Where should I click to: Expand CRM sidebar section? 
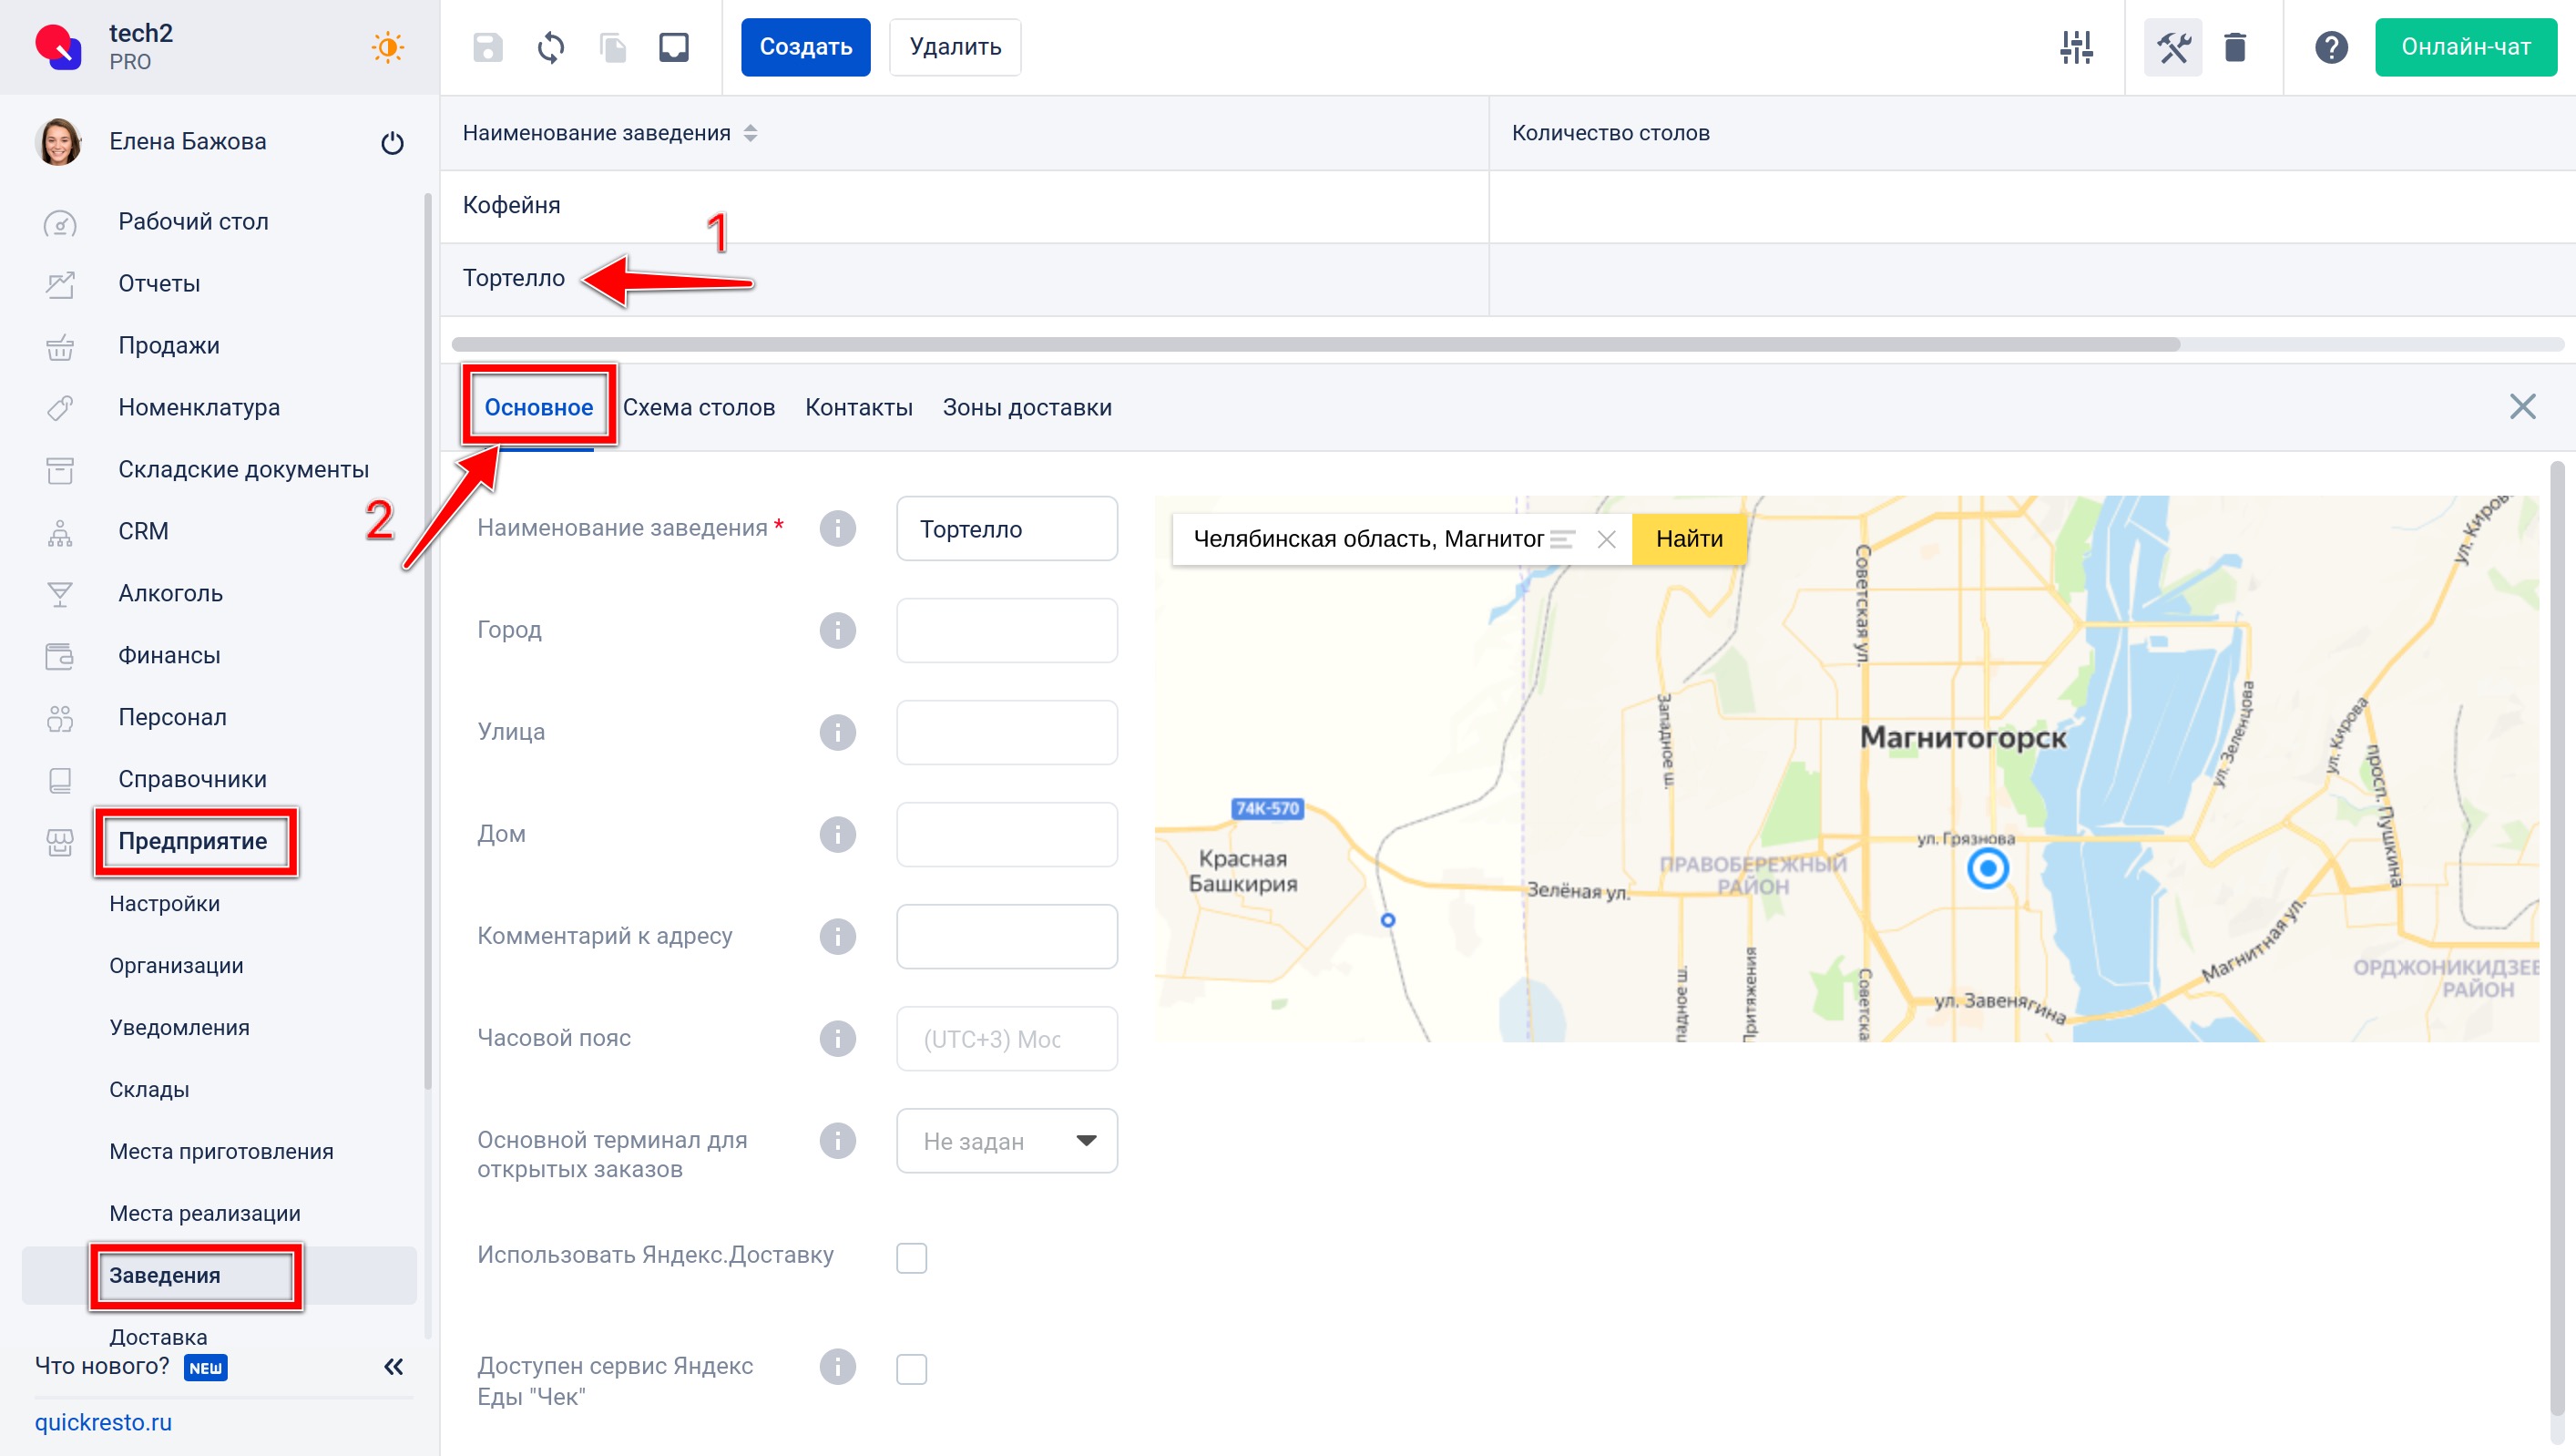(143, 532)
